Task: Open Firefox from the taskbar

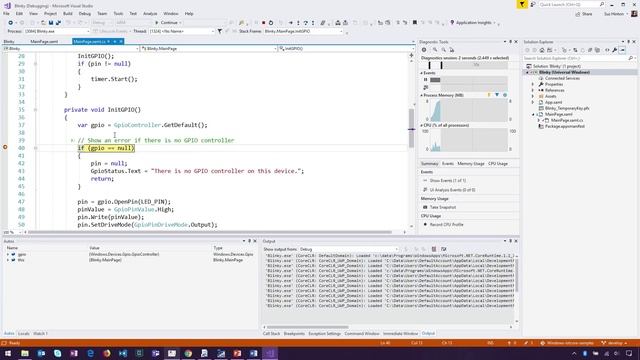Action: (x=107, y=353)
